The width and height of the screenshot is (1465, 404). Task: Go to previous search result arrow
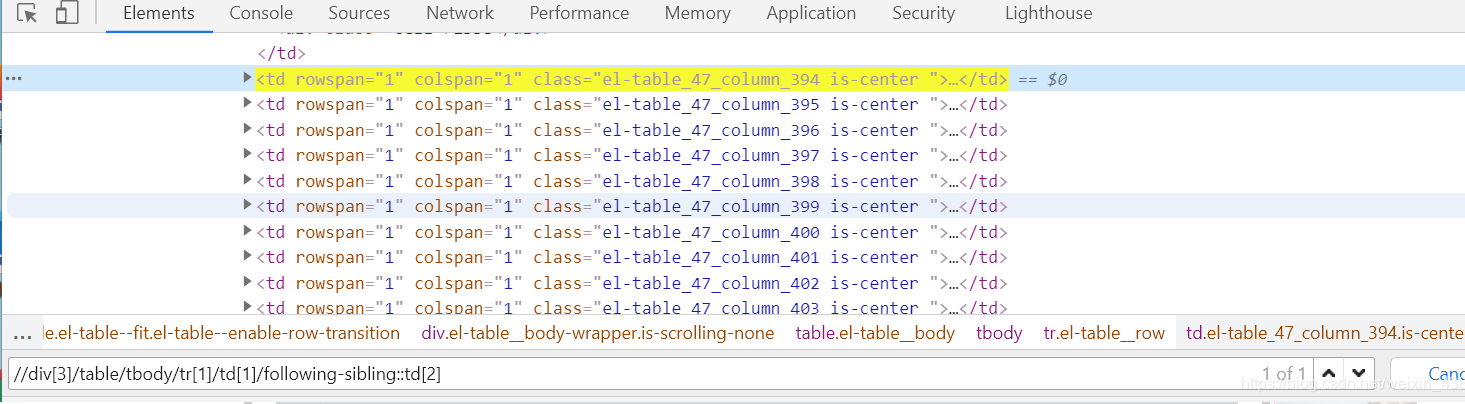[1328, 373]
